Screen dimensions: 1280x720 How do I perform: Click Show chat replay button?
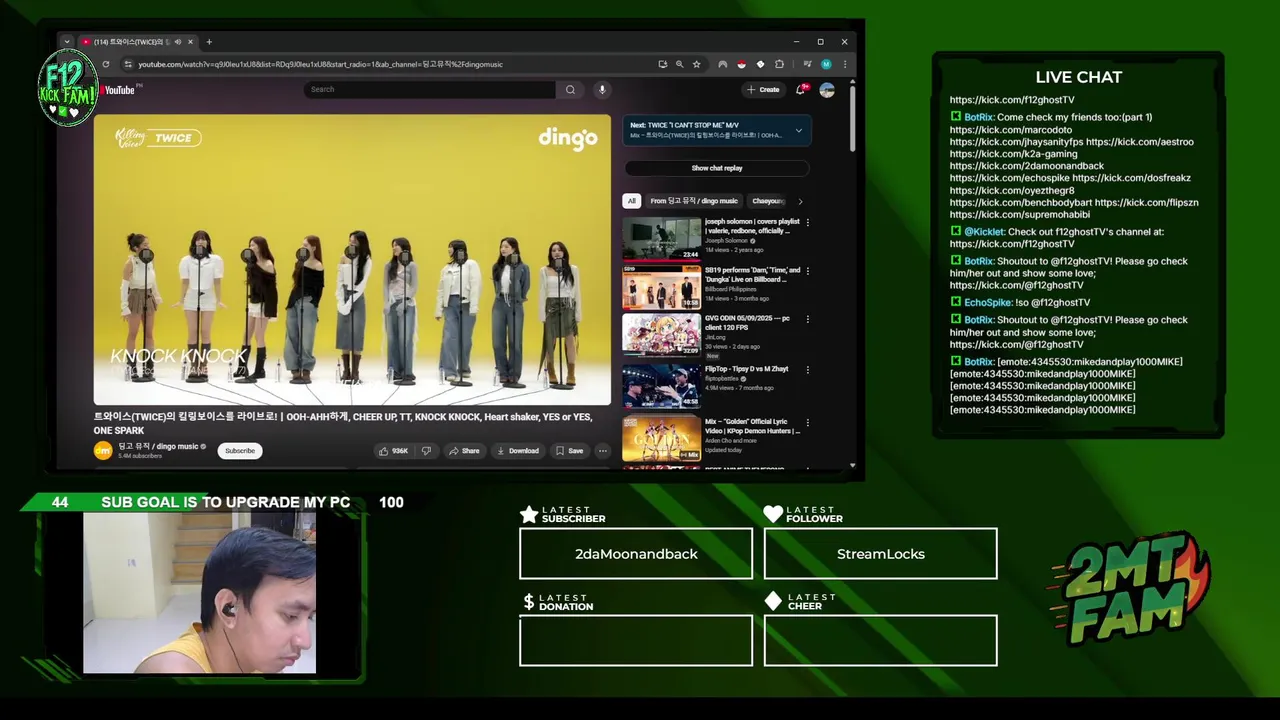click(x=717, y=168)
